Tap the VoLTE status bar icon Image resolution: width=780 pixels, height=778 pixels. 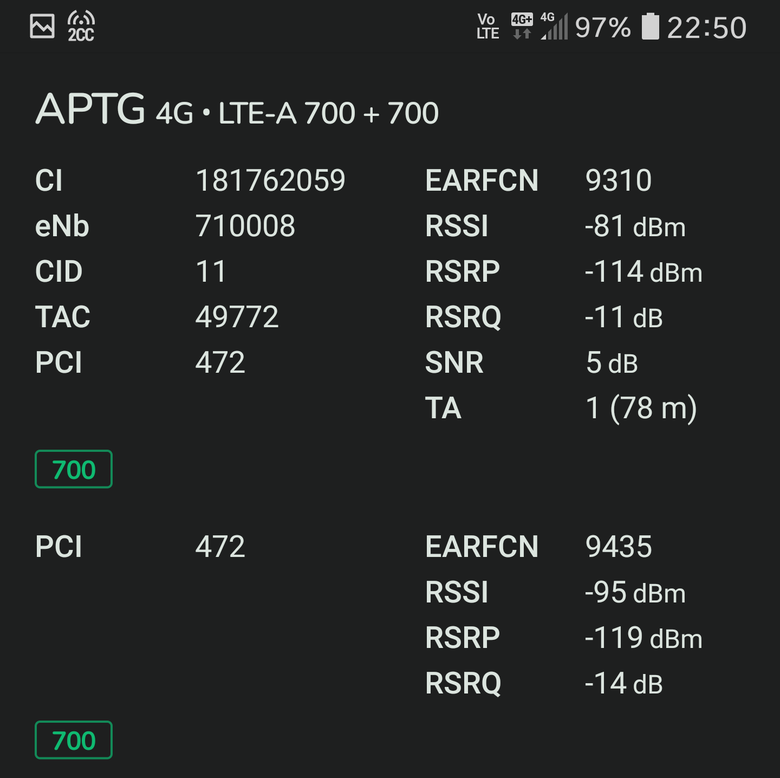tap(488, 26)
